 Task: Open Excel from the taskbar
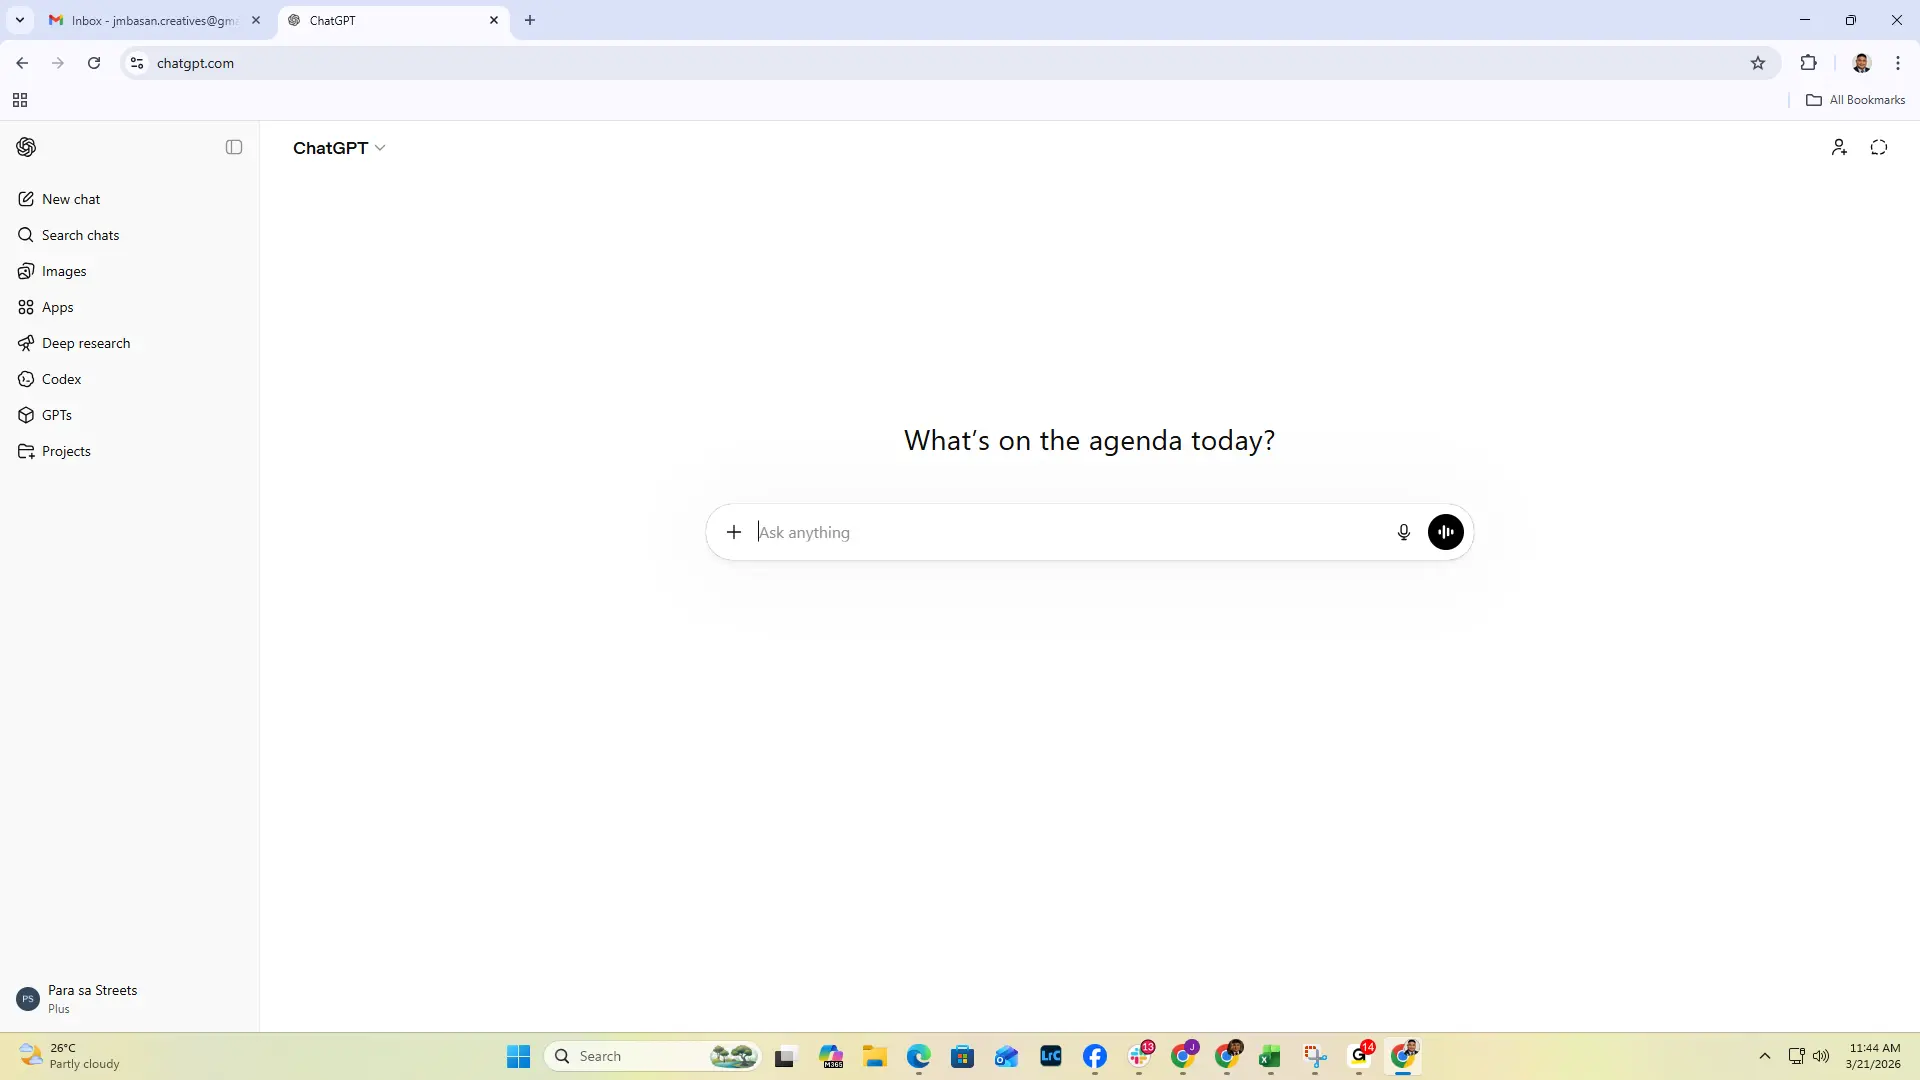(1270, 1056)
